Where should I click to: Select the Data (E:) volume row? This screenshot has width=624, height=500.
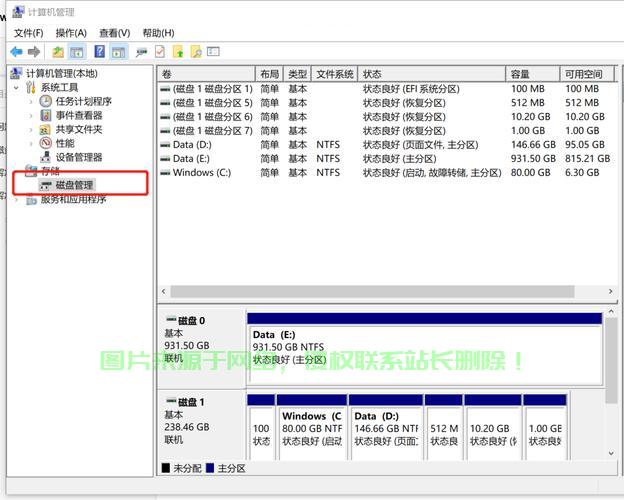click(x=386, y=158)
